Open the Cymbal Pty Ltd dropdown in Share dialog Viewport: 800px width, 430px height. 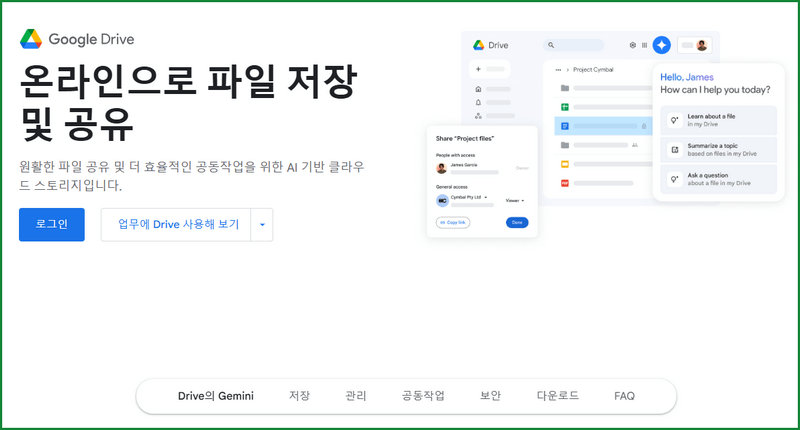[469, 197]
